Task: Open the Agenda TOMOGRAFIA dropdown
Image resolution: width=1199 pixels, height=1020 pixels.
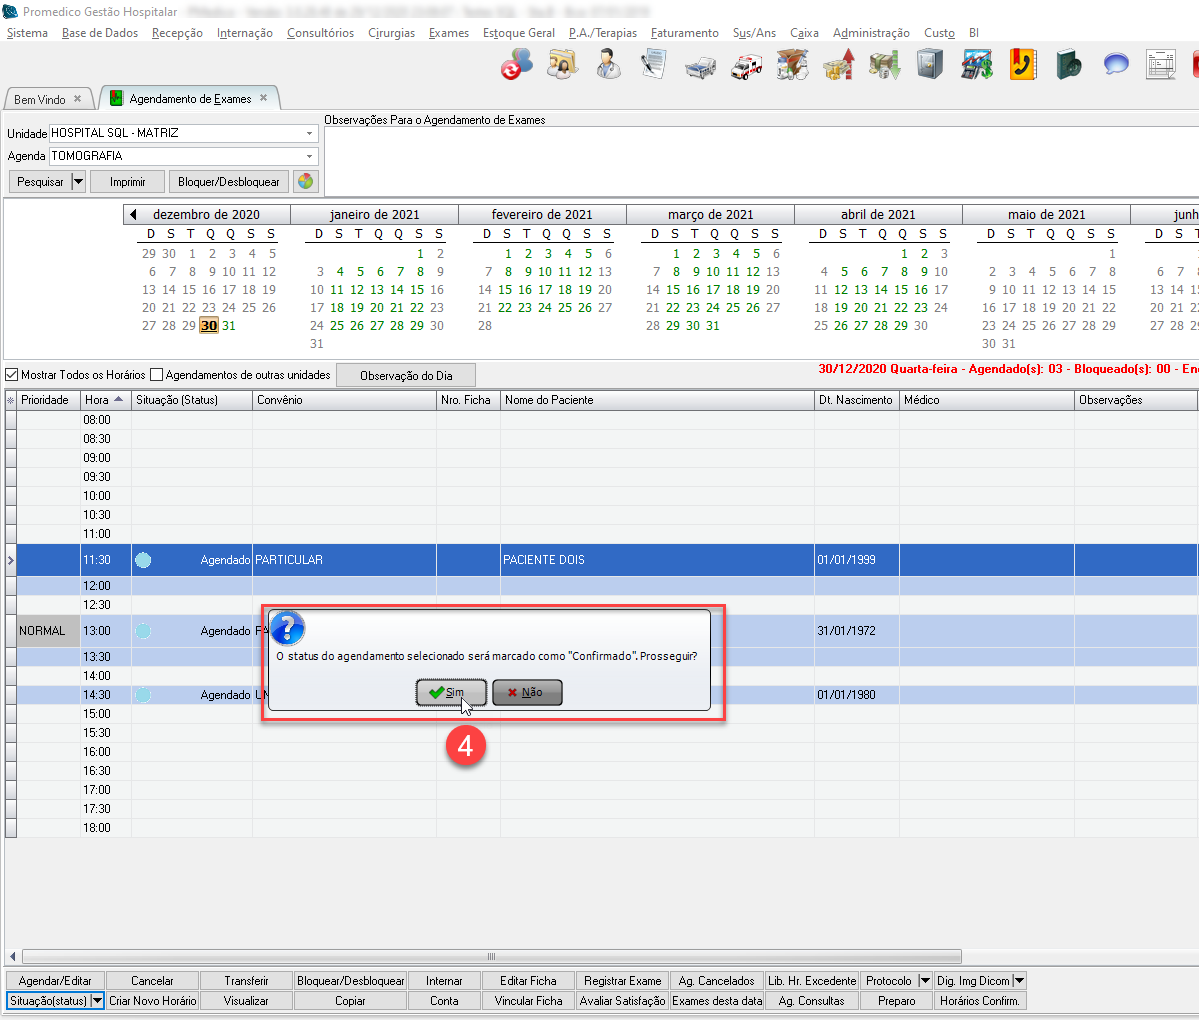Action: 309,156
